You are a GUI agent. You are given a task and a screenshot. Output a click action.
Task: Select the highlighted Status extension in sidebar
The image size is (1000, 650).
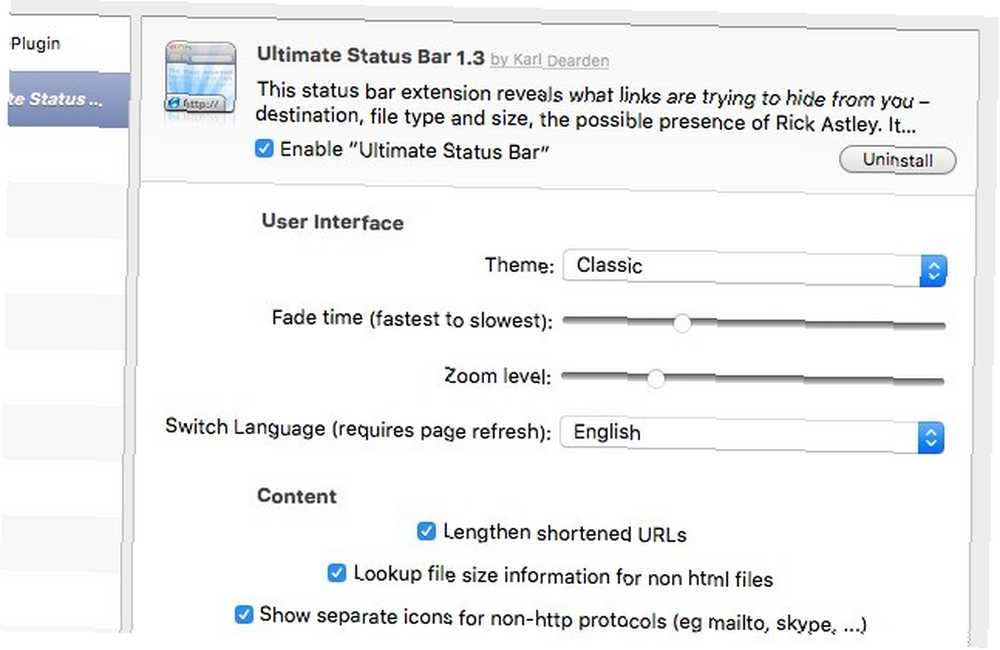(68, 100)
